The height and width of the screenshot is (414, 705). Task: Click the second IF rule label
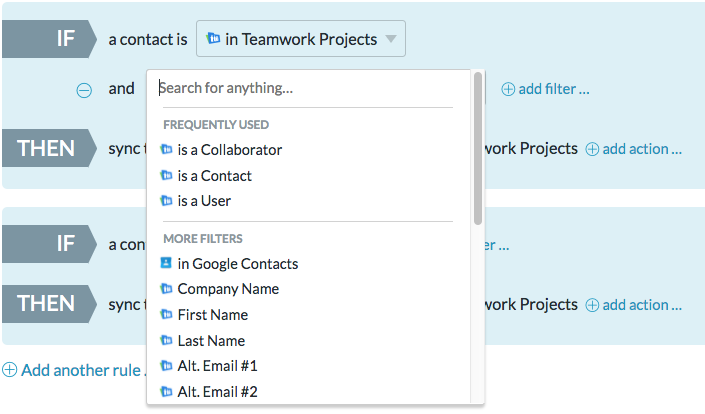[x=49, y=244]
